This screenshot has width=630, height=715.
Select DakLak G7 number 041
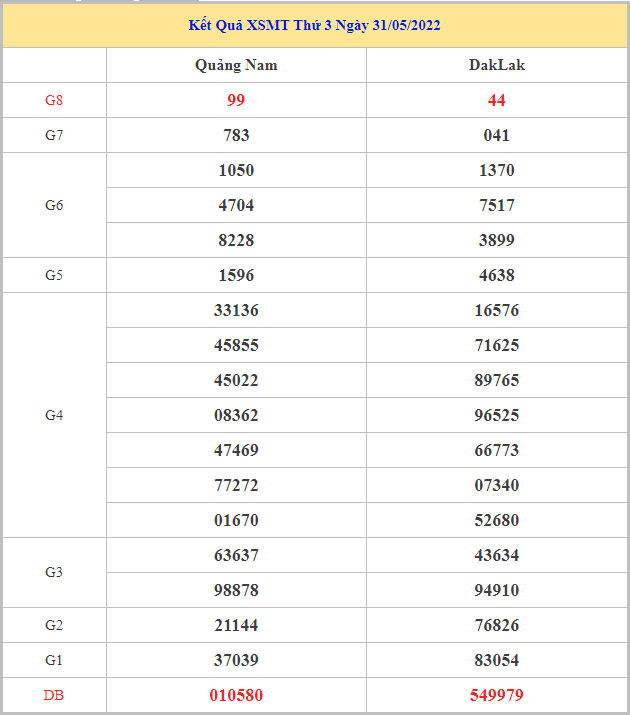pos(496,135)
